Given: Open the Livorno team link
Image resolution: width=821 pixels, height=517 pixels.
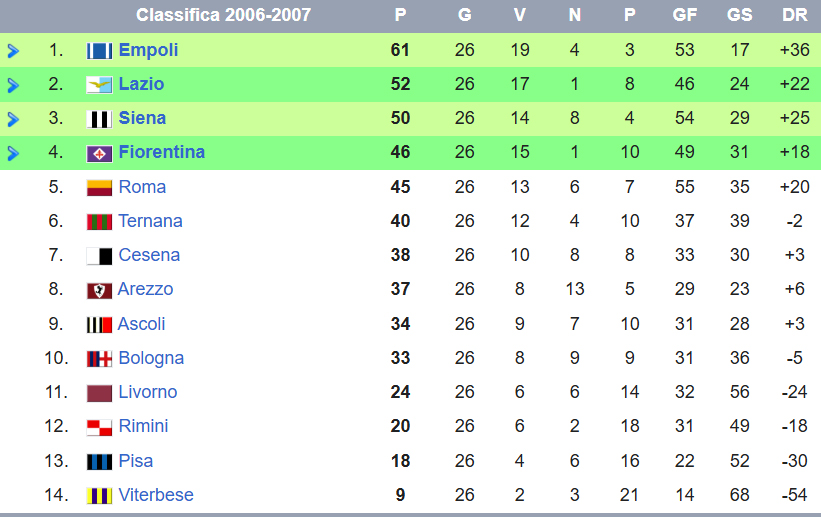Looking at the screenshot, I should point(148,392).
